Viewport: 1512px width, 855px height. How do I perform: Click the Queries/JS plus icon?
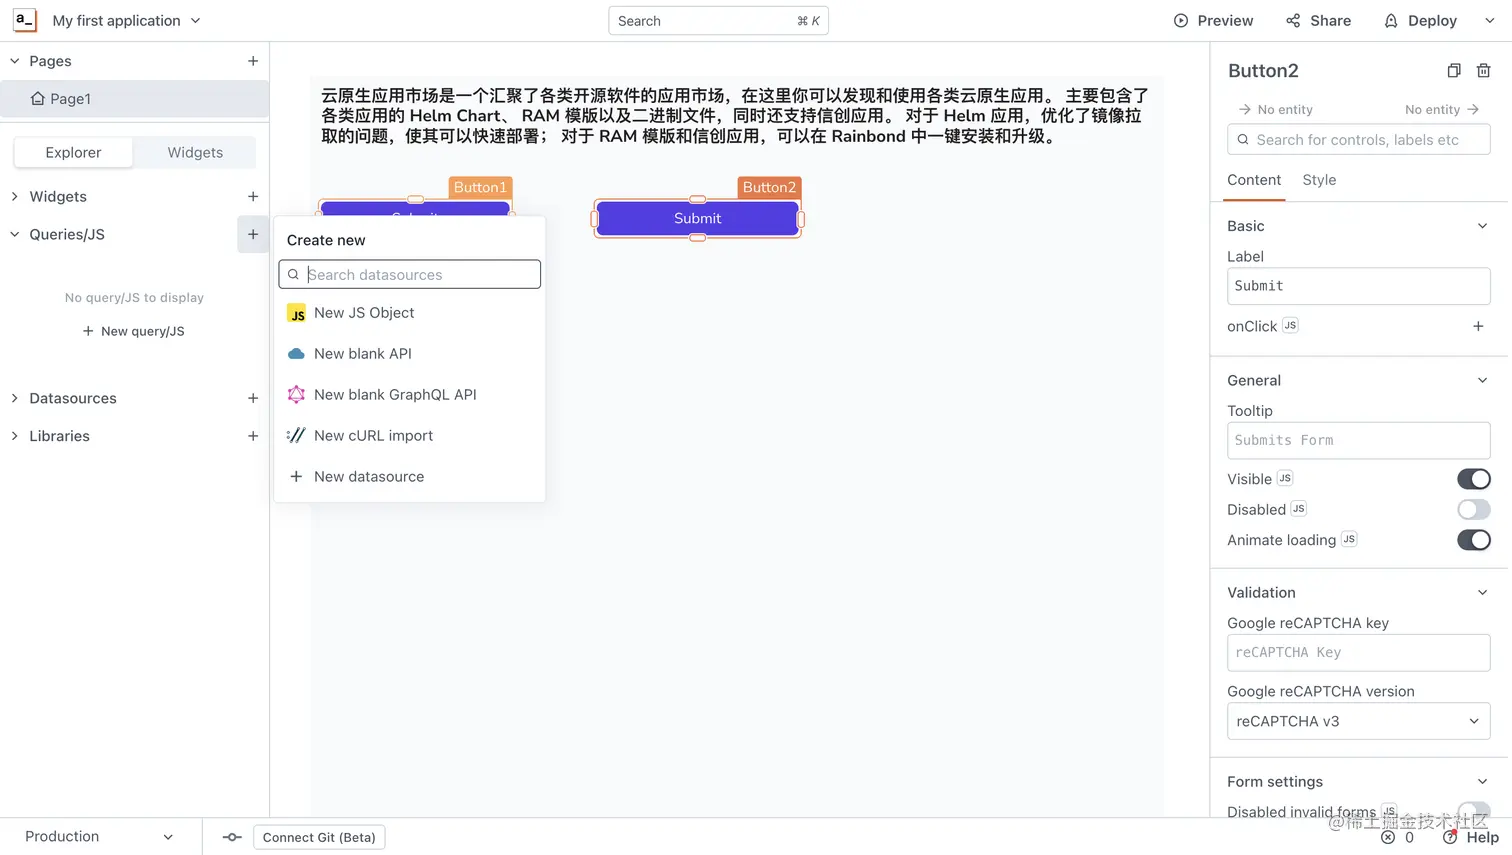click(x=253, y=234)
